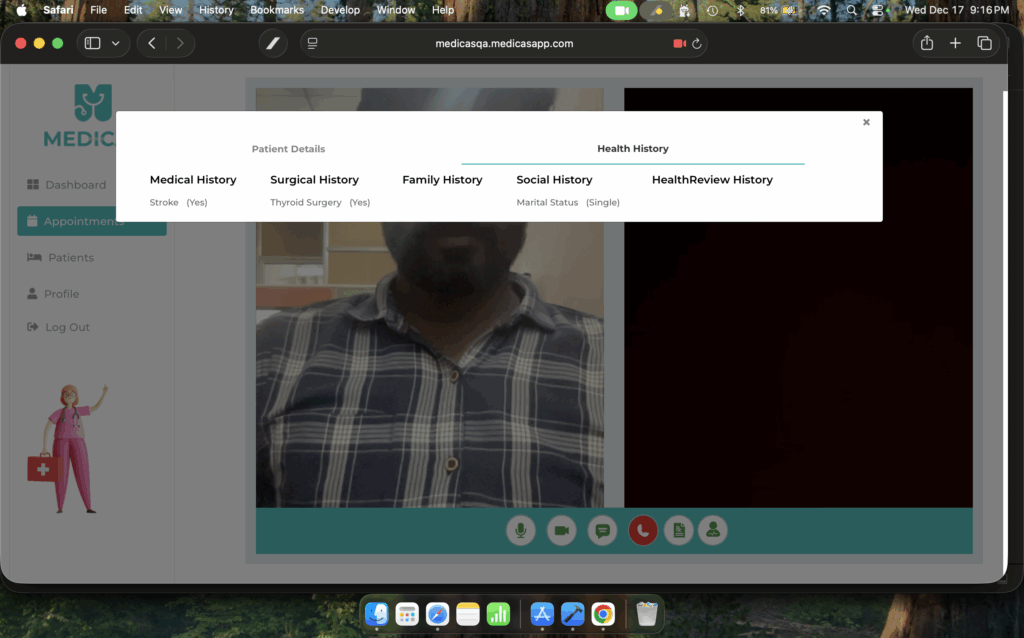Open the 81% battery status menu
Image resolution: width=1024 pixels, height=638 pixels.
click(x=778, y=10)
